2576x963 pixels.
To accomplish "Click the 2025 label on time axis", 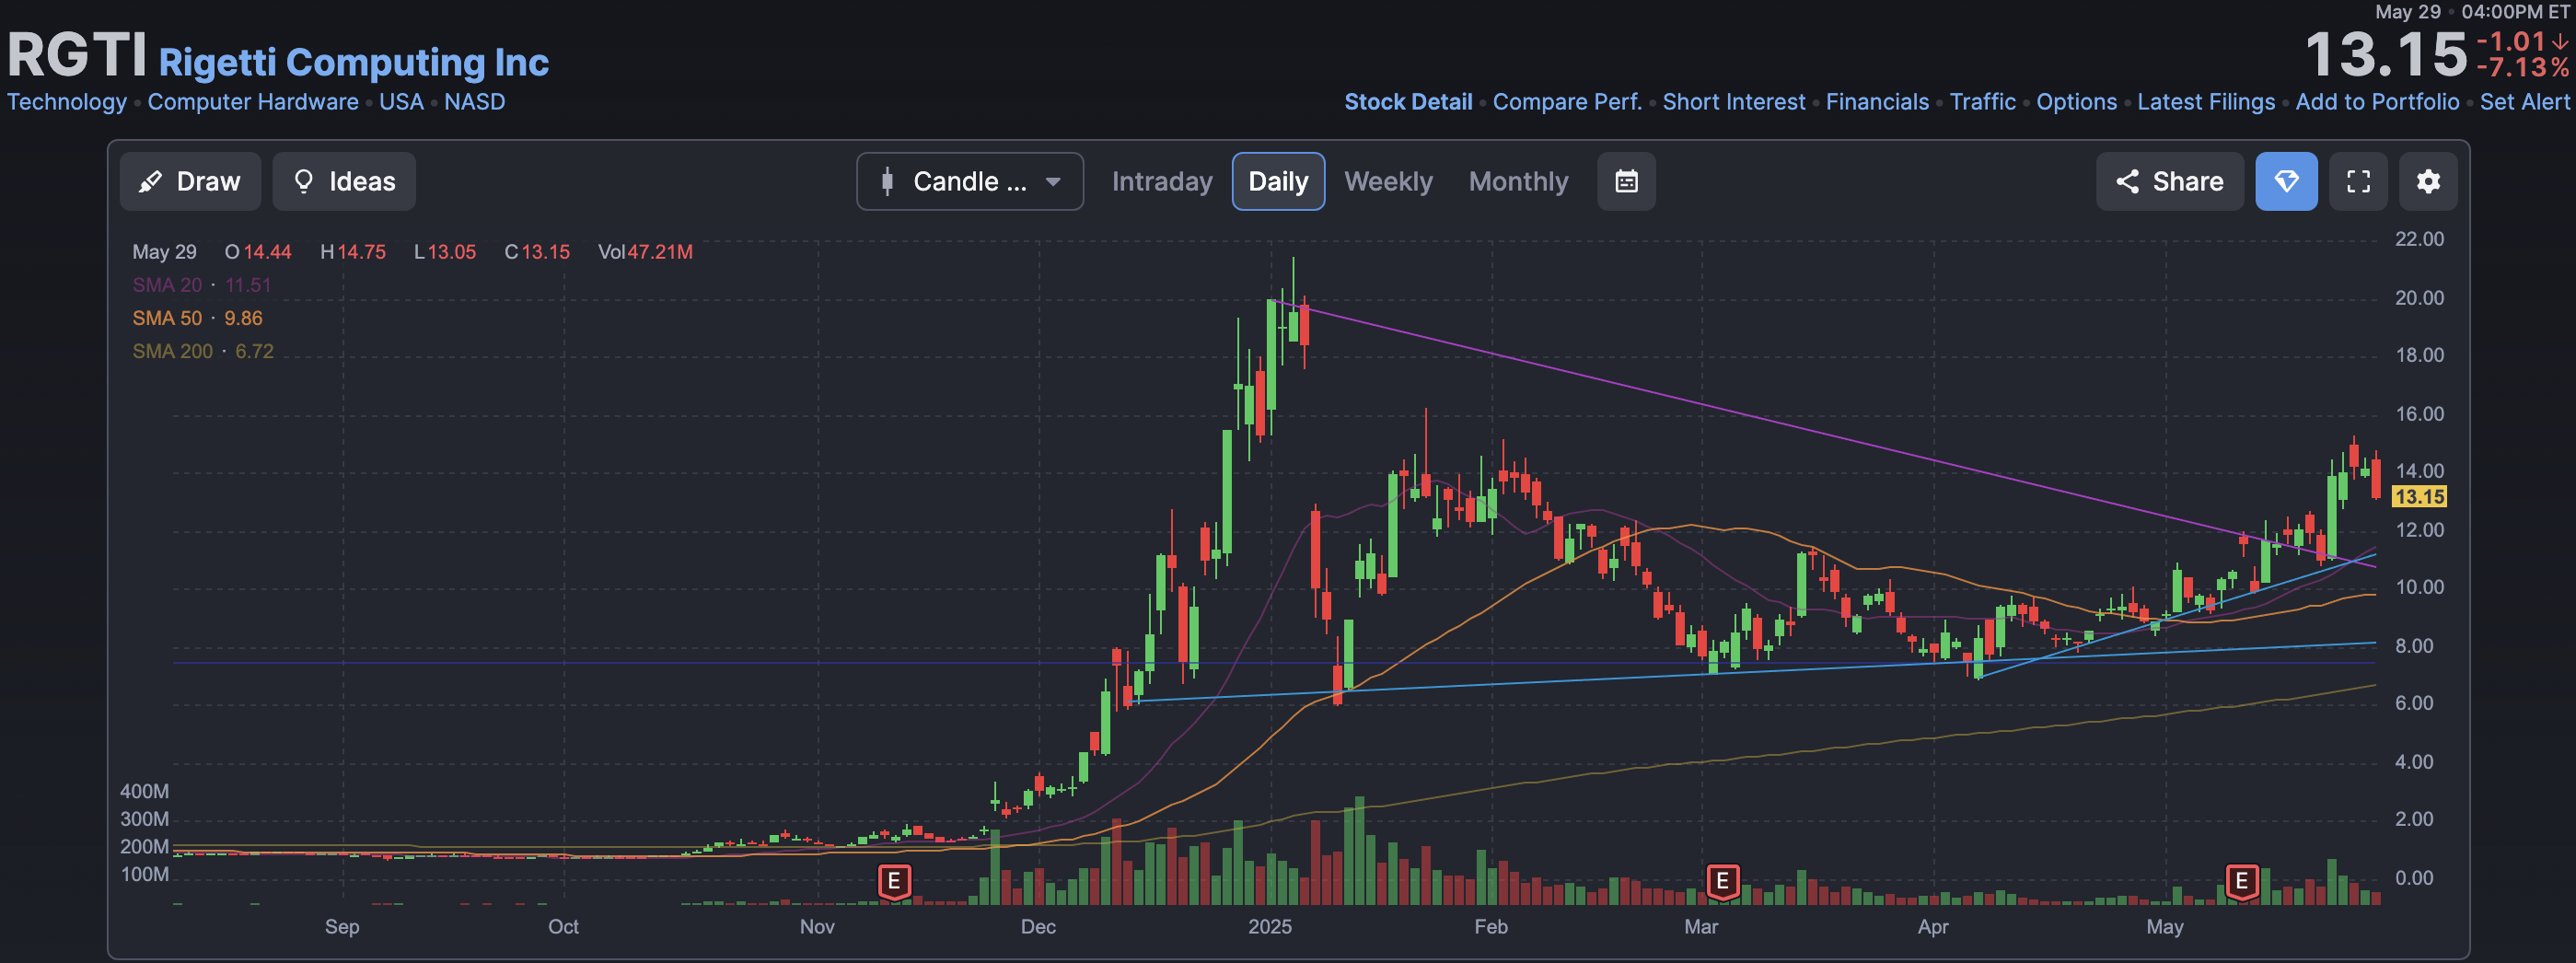I will (1270, 926).
